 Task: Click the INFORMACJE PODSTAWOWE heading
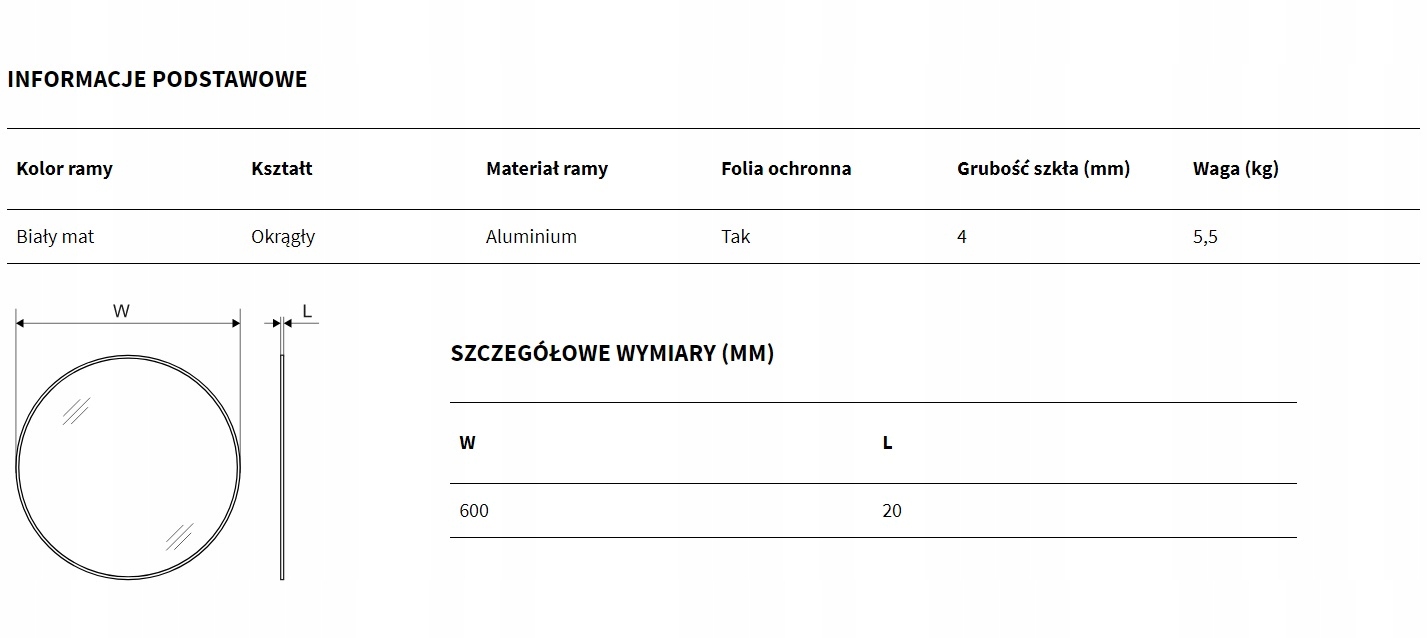(157, 80)
